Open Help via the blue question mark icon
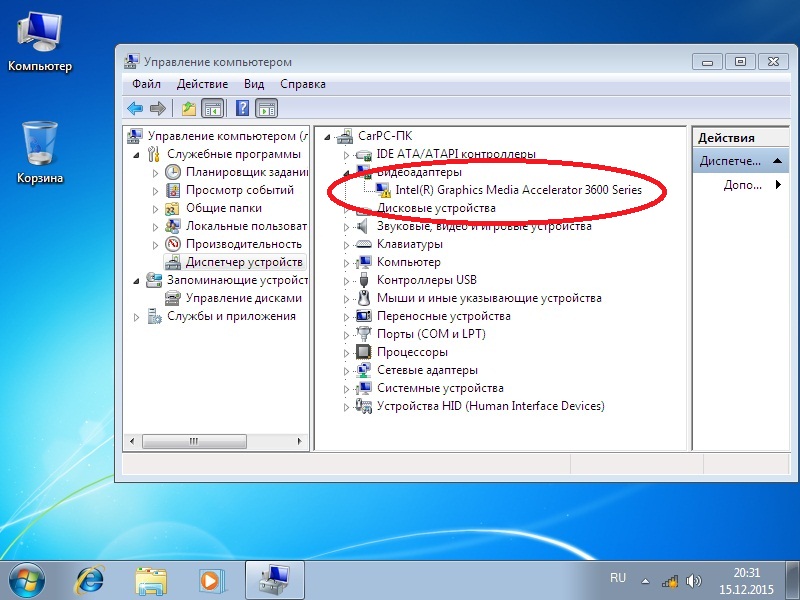800x600 pixels. [241, 108]
